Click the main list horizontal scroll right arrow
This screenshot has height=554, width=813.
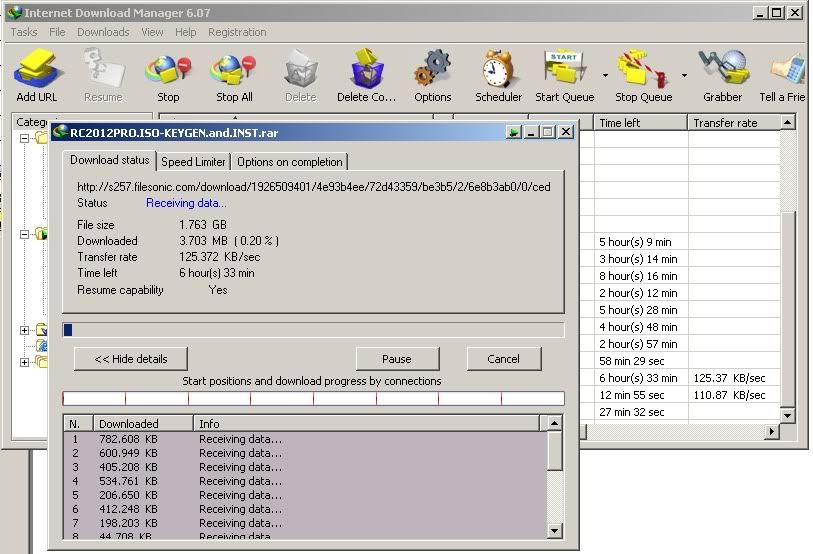coord(772,431)
